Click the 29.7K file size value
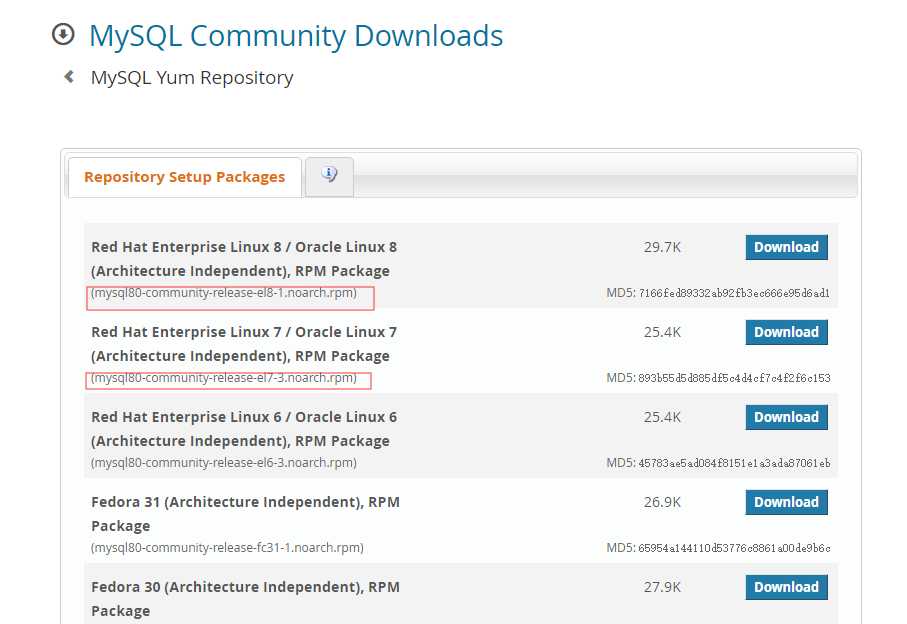Image resolution: width=907 pixels, height=624 pixels. click(x=662, y=248)
